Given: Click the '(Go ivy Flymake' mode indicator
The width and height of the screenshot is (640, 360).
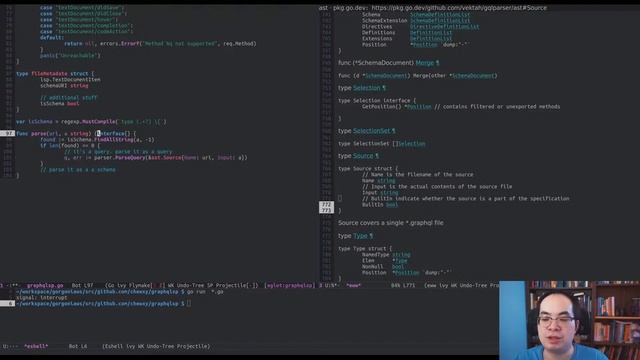Looking at the screenshot, I should (x=129, y=285).
